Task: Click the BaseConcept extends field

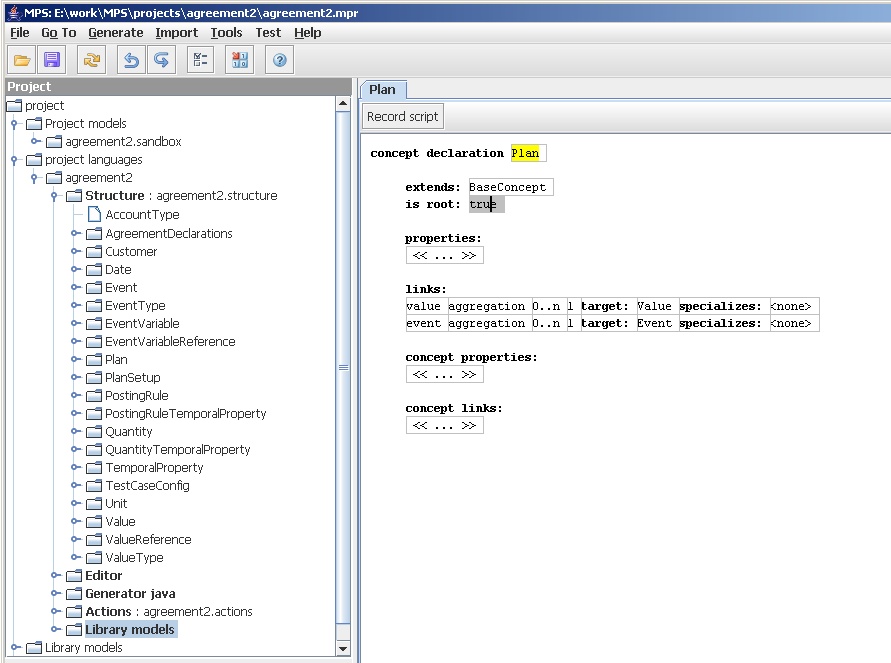Action: (508, 187)
